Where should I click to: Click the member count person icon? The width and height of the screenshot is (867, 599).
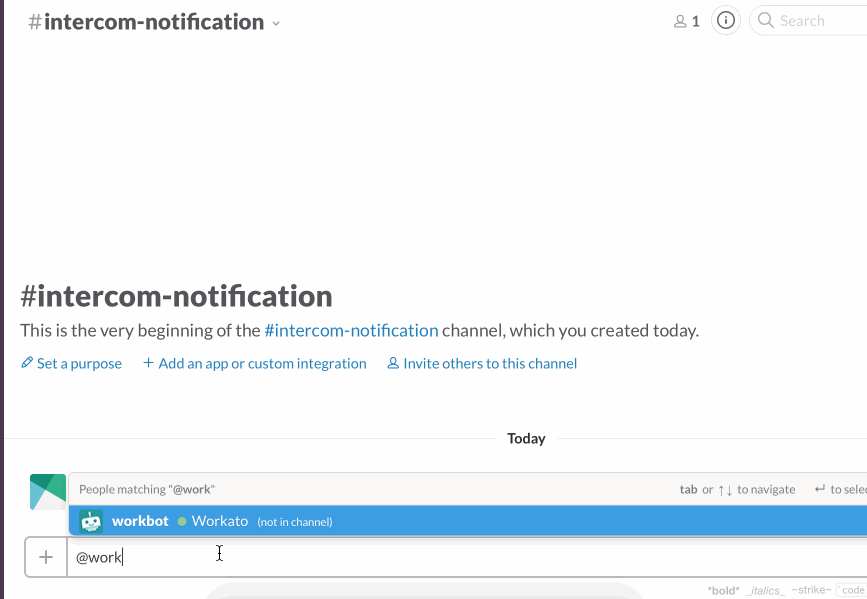pos(680,21)
